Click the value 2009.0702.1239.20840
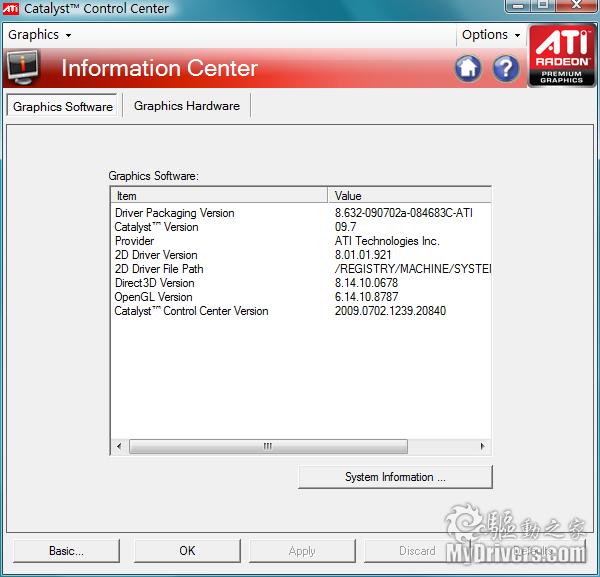 pos(390,311)
